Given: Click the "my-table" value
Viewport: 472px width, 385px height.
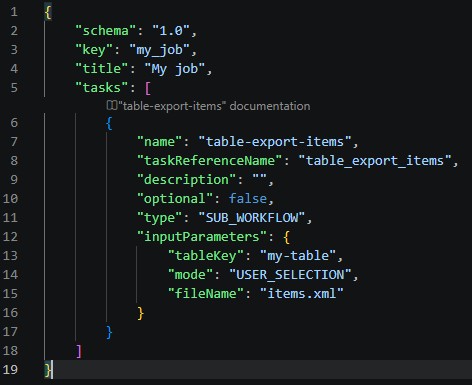Looking at the screenshot, I should tap(298, 256).
